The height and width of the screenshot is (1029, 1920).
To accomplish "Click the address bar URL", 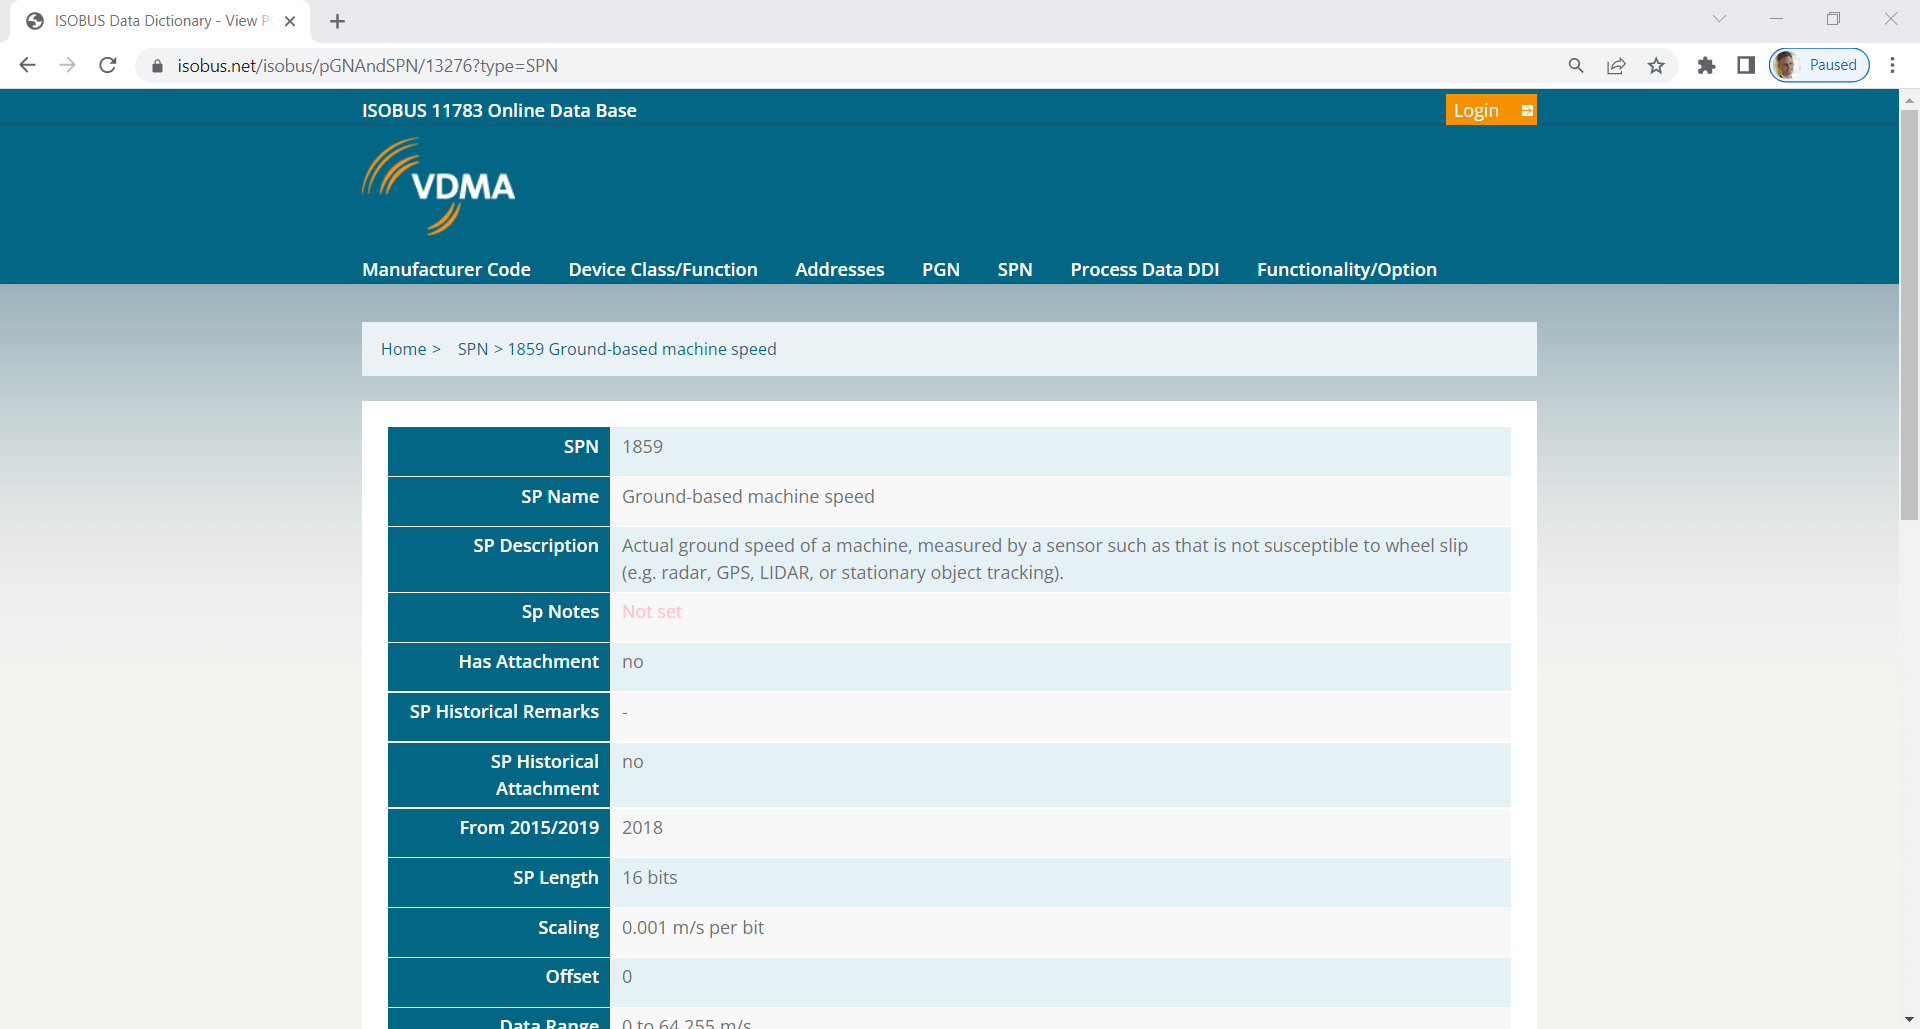I will (367, 66).
